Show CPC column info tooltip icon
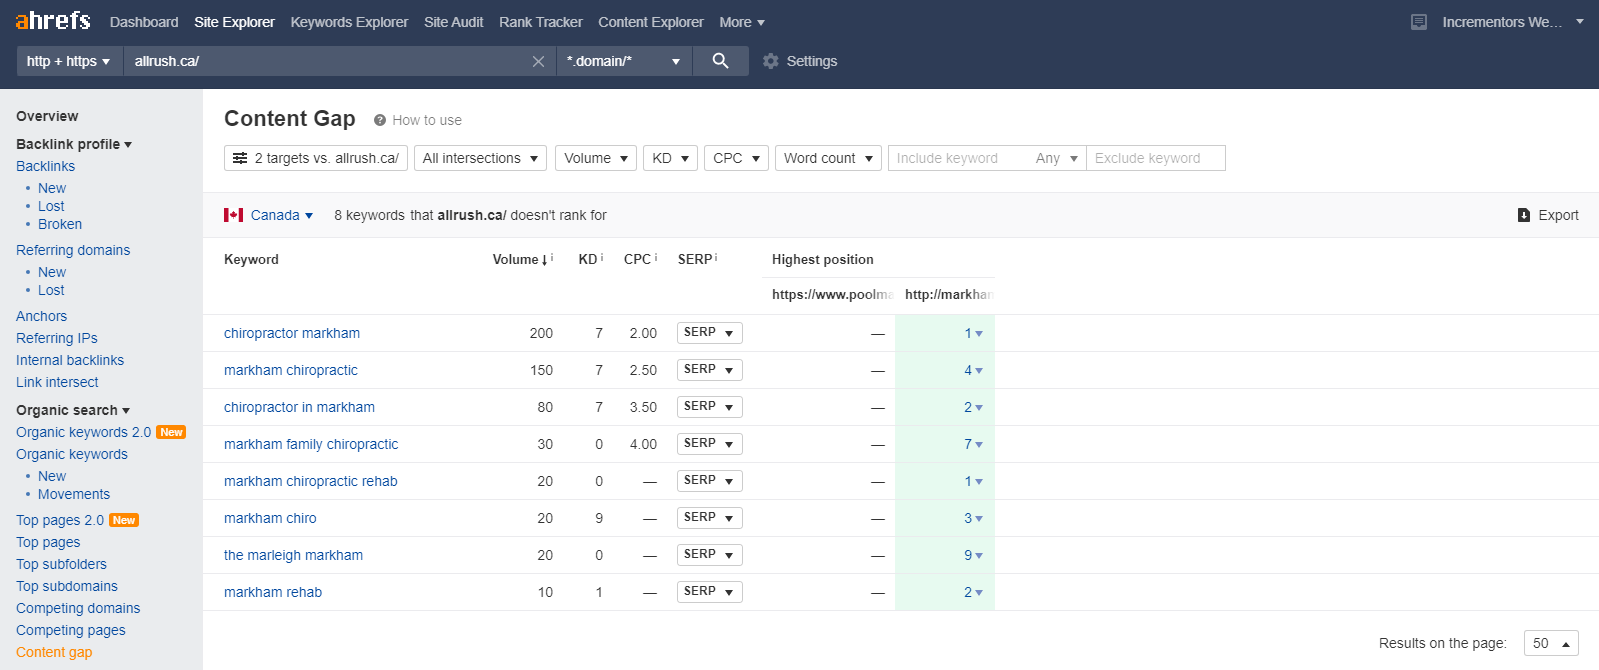Screen dimensions: 1599x670 point(656,257)
